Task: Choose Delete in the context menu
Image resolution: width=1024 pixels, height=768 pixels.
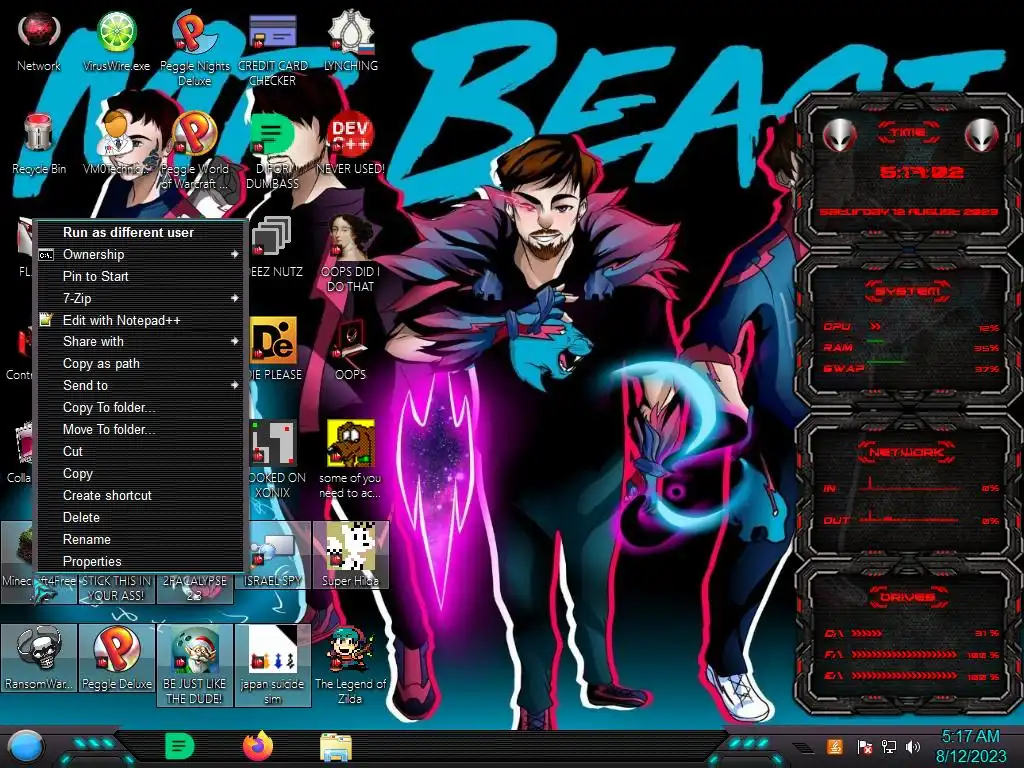Action: [x=140, y=517]
